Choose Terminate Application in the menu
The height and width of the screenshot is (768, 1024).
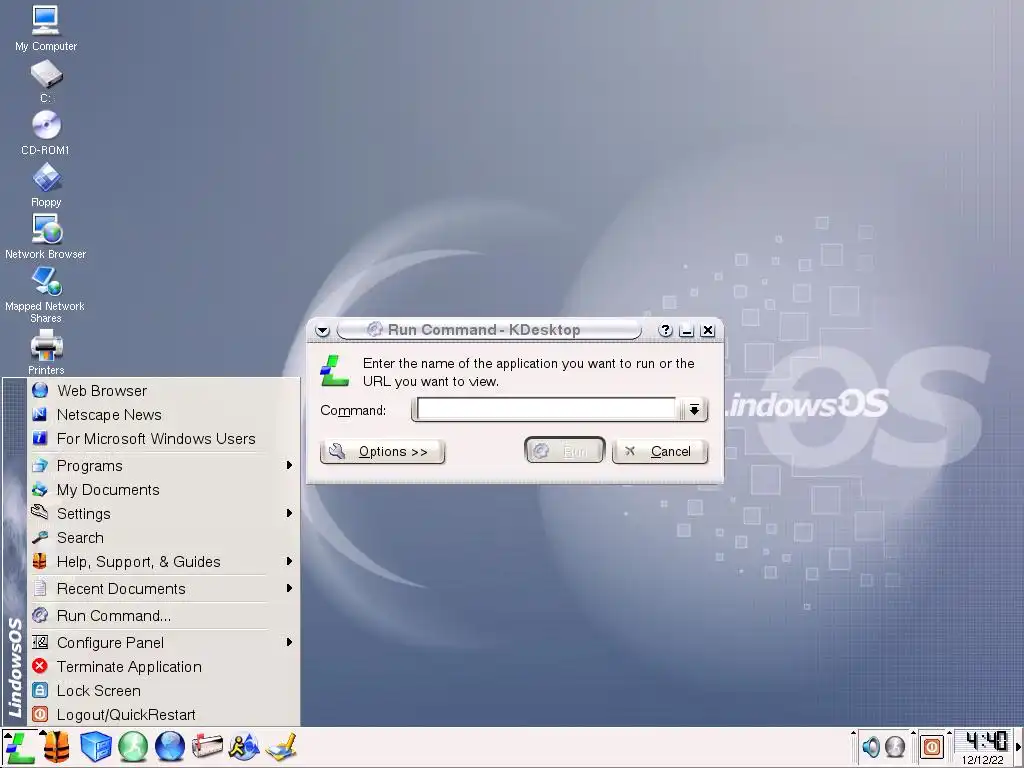coord(164,667)
